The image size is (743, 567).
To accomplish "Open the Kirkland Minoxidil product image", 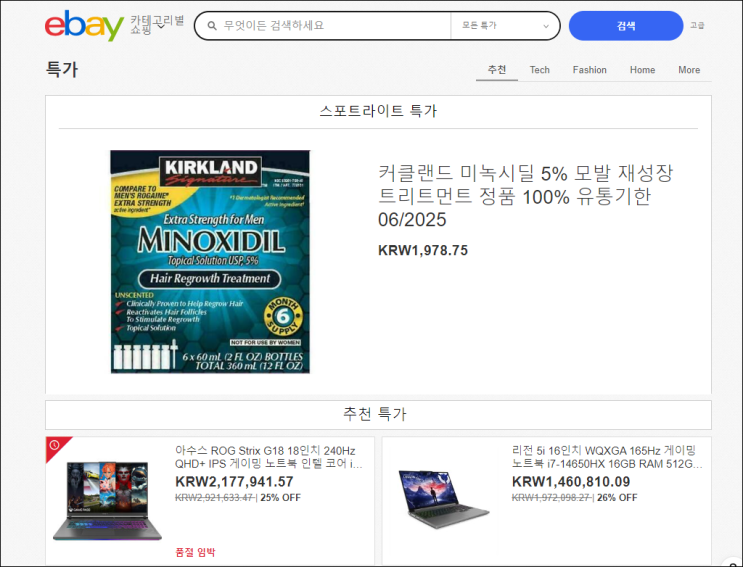I will click(210, 262).
